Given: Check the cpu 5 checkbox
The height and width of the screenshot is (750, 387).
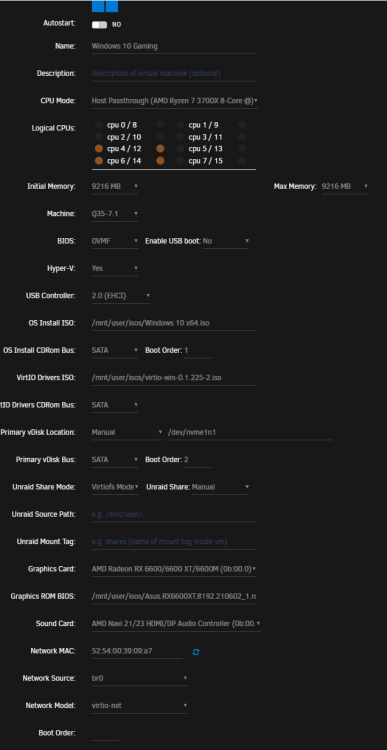Looking at the screenshot, I should click(180, 149).
